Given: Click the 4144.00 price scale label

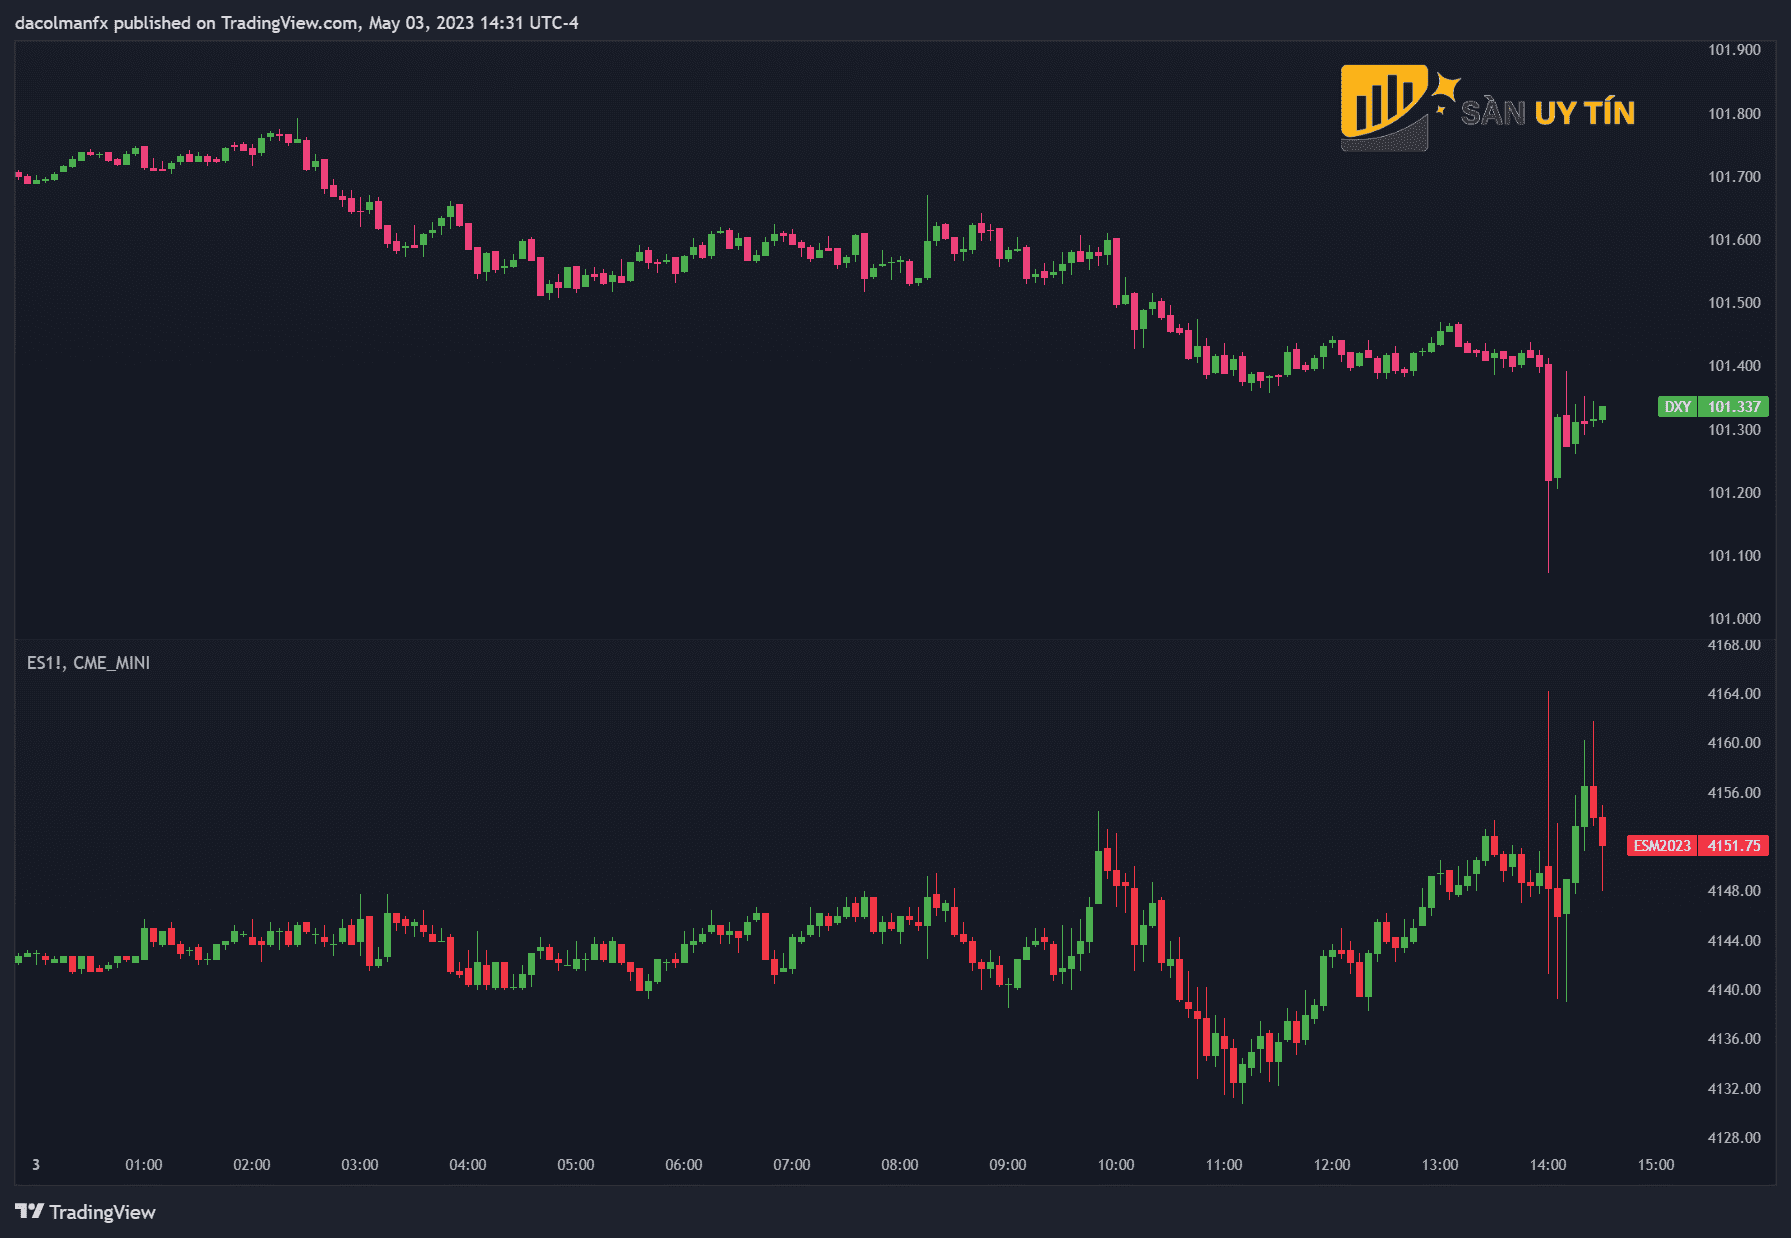Looking at the screenshot, I should point(1734,941).
